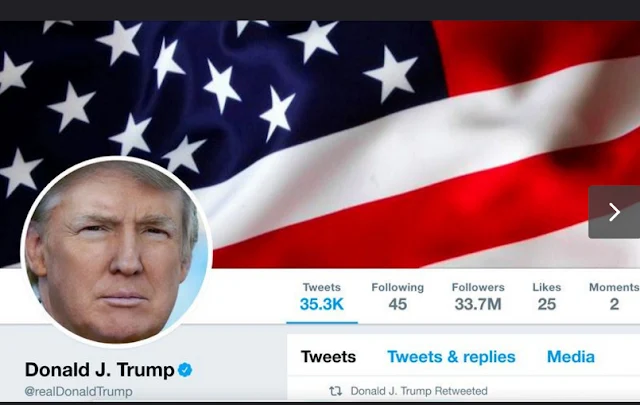
Task: Open the circular profile photo
Action: 116,251
